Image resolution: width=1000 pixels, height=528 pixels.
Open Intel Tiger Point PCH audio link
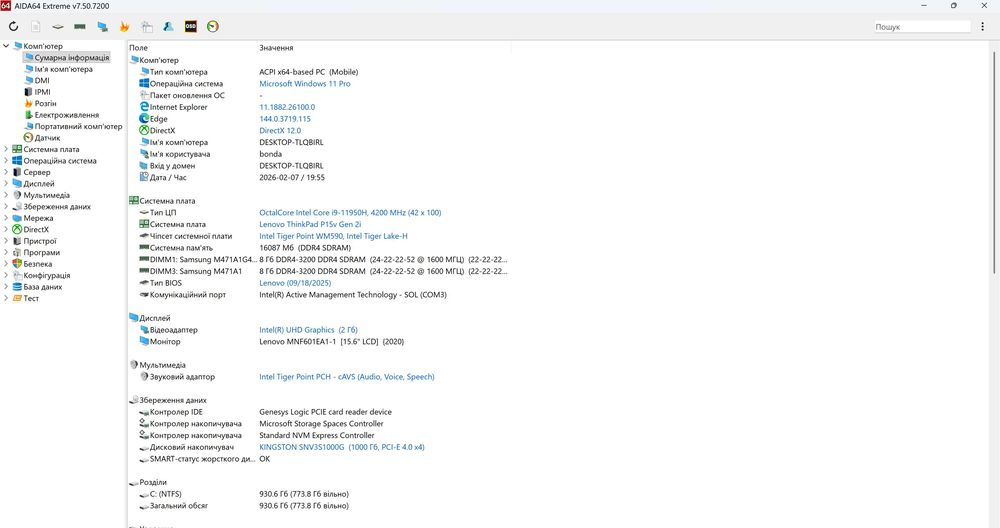tap(346, 377)
